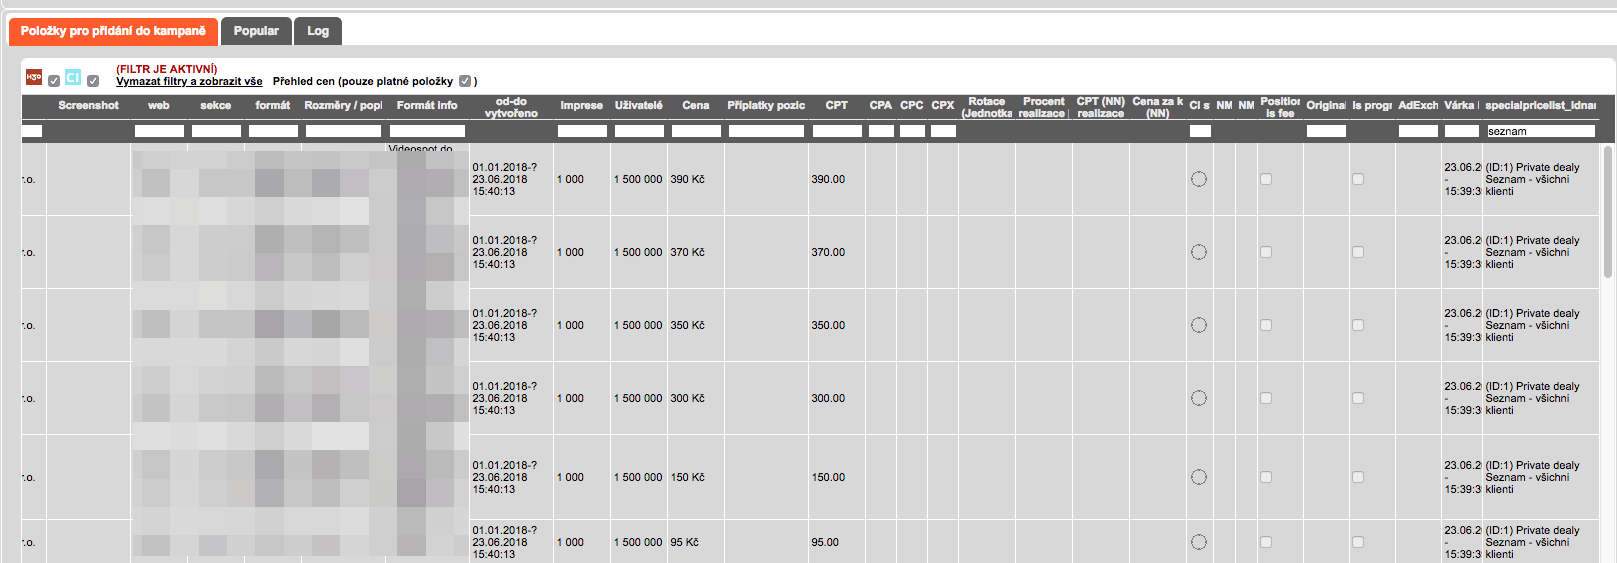The width and height of the screenshot is (1617, 563).
Task: Select the radio circle in the 390 Kč row
Action: pos(1199,179)
